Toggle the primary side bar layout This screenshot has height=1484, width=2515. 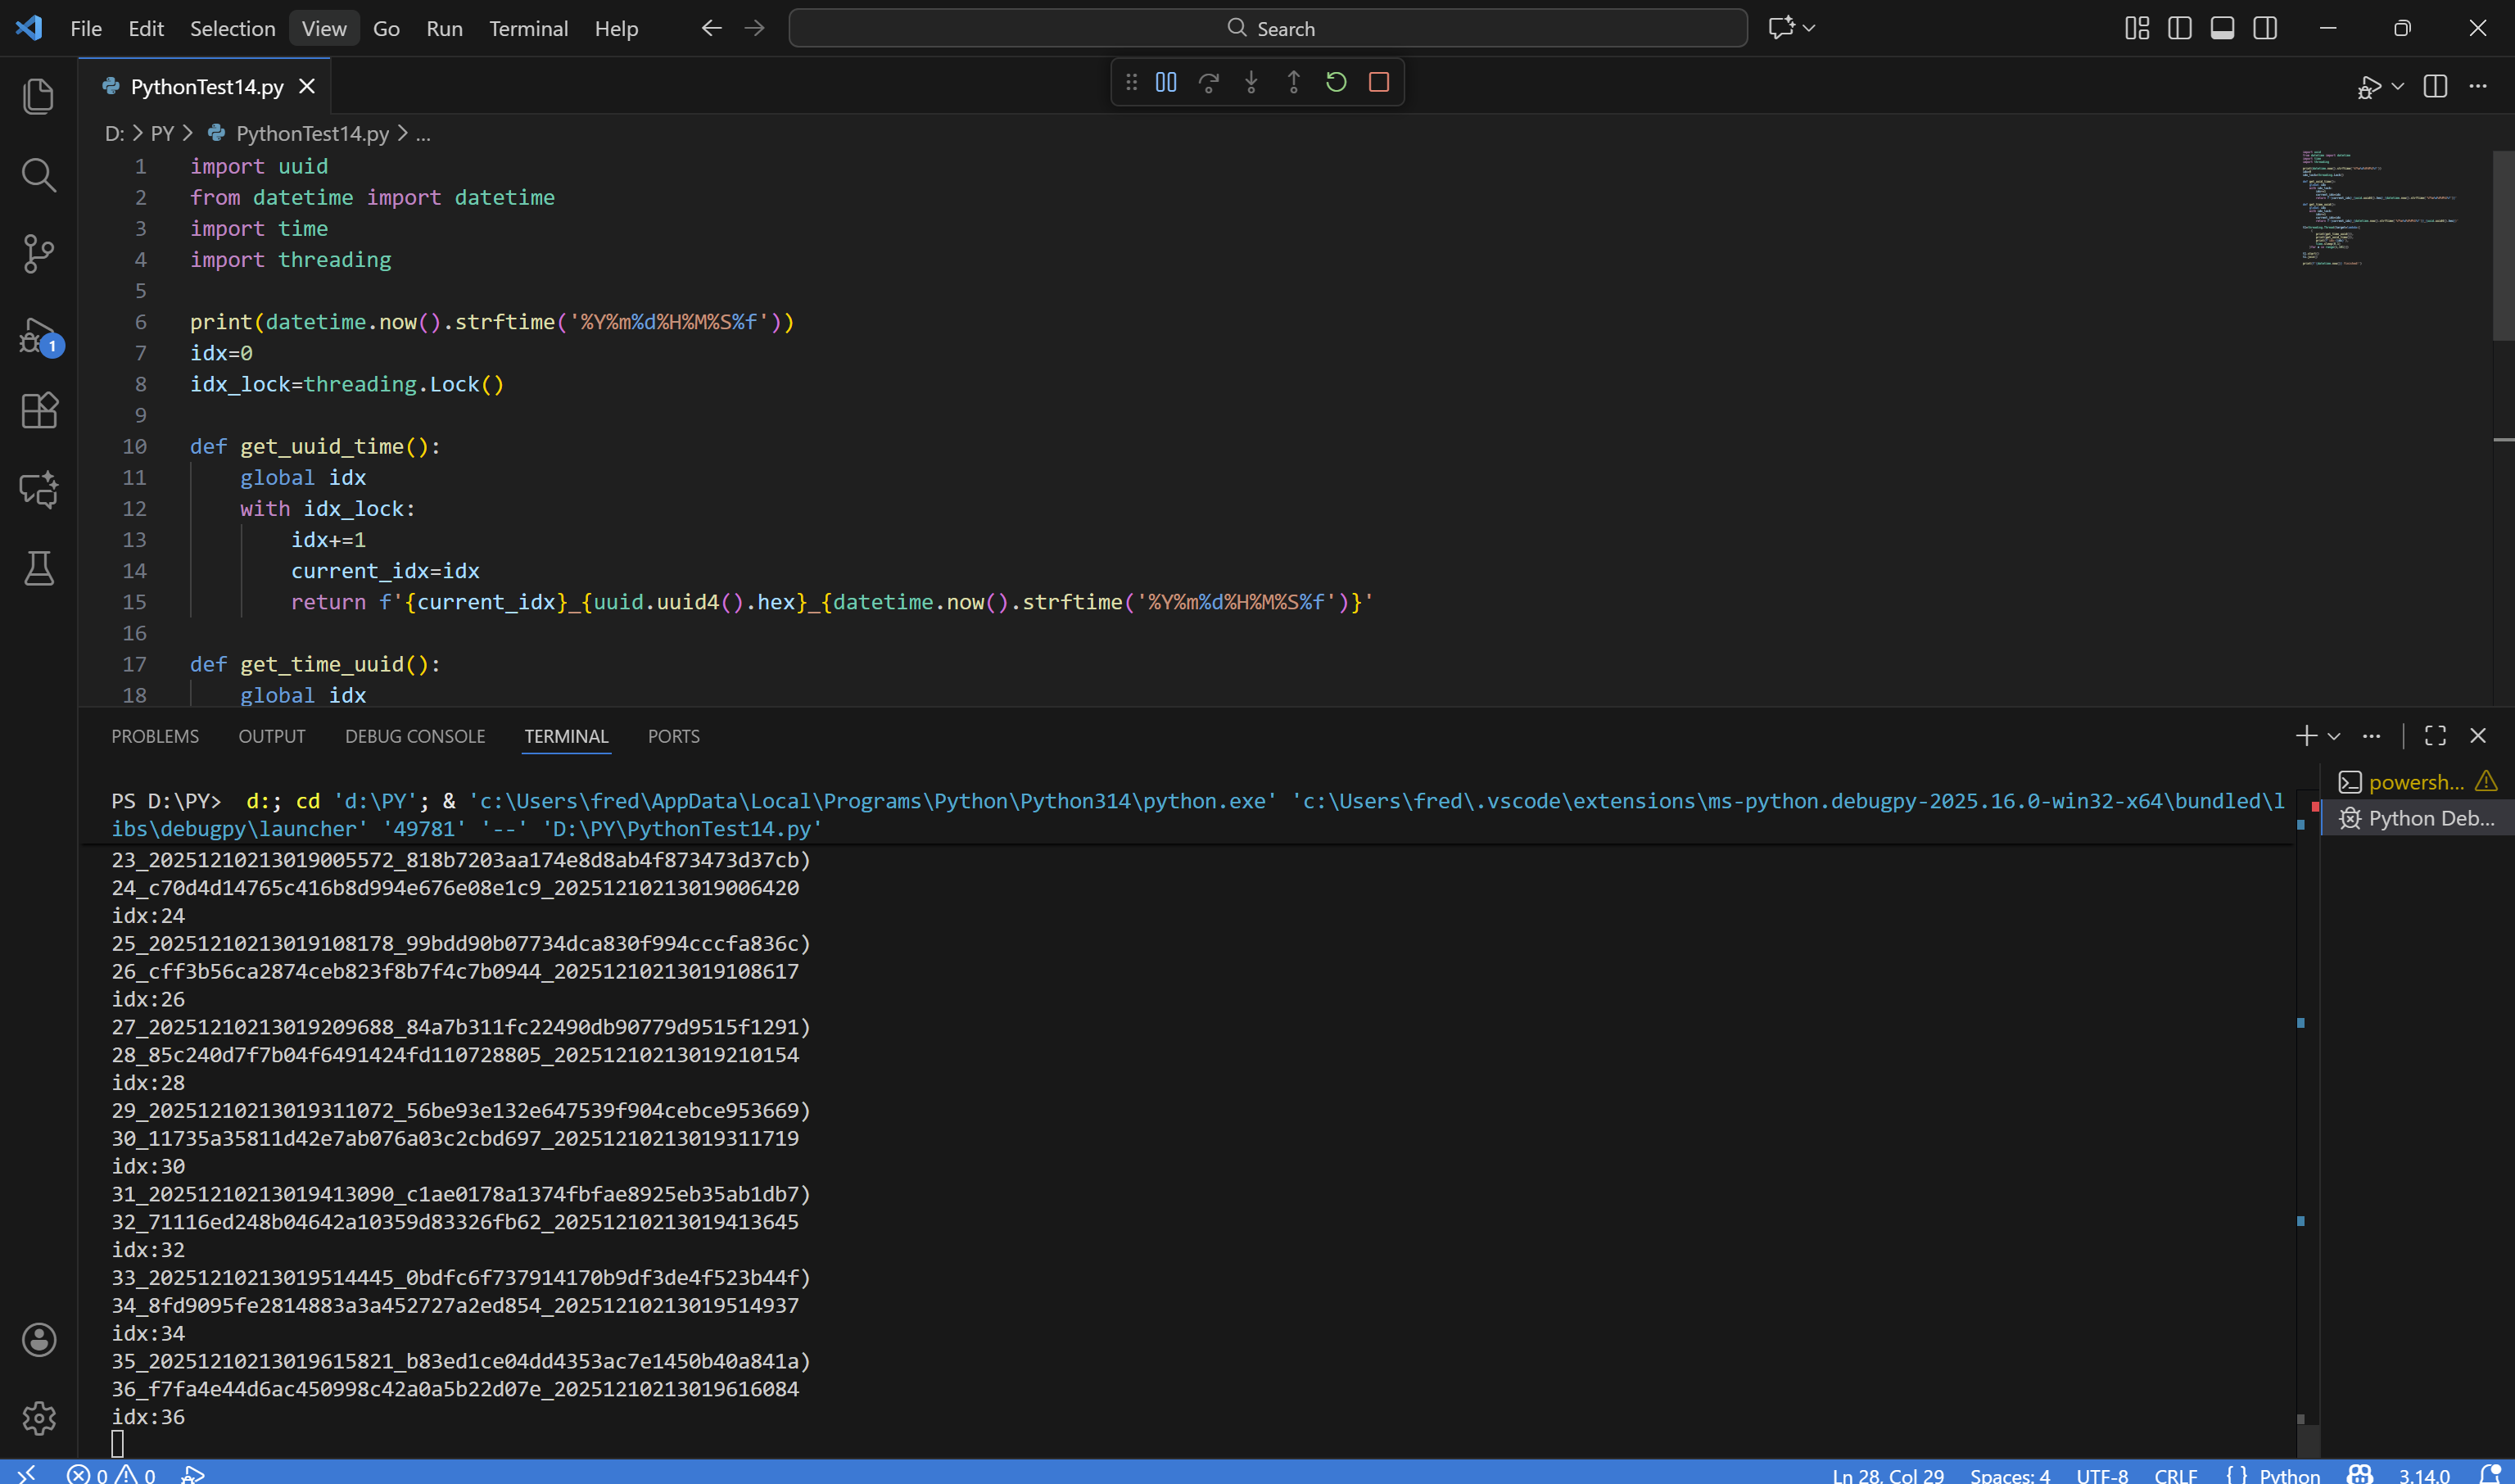tap(2180, 28)
